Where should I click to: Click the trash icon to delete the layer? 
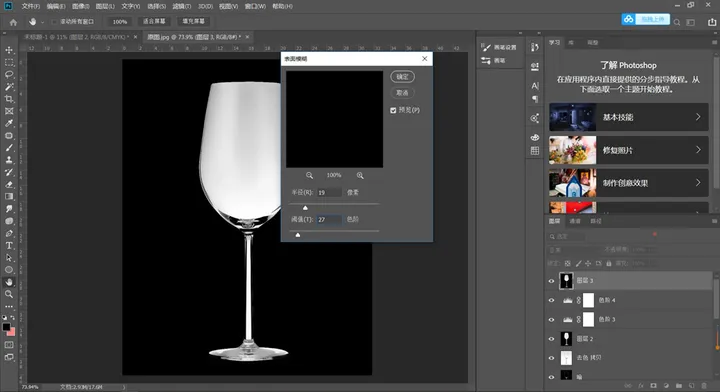(x=704, y=386)
